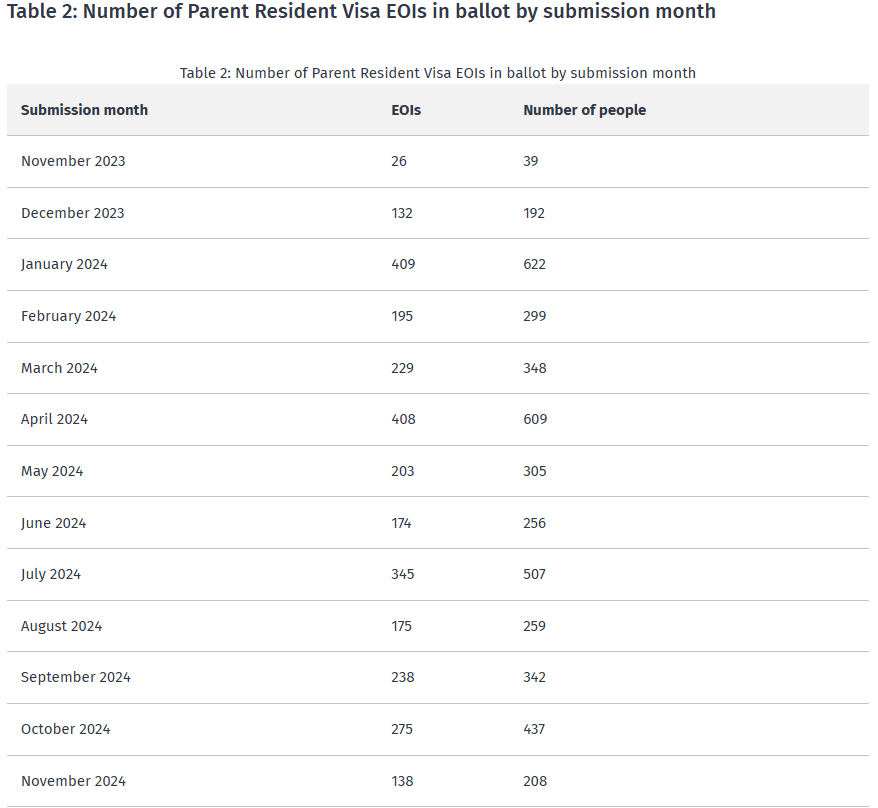
Task: Click the January 2024 EOIs value 409
Action: pyautogui.click(x=403, y=264)
